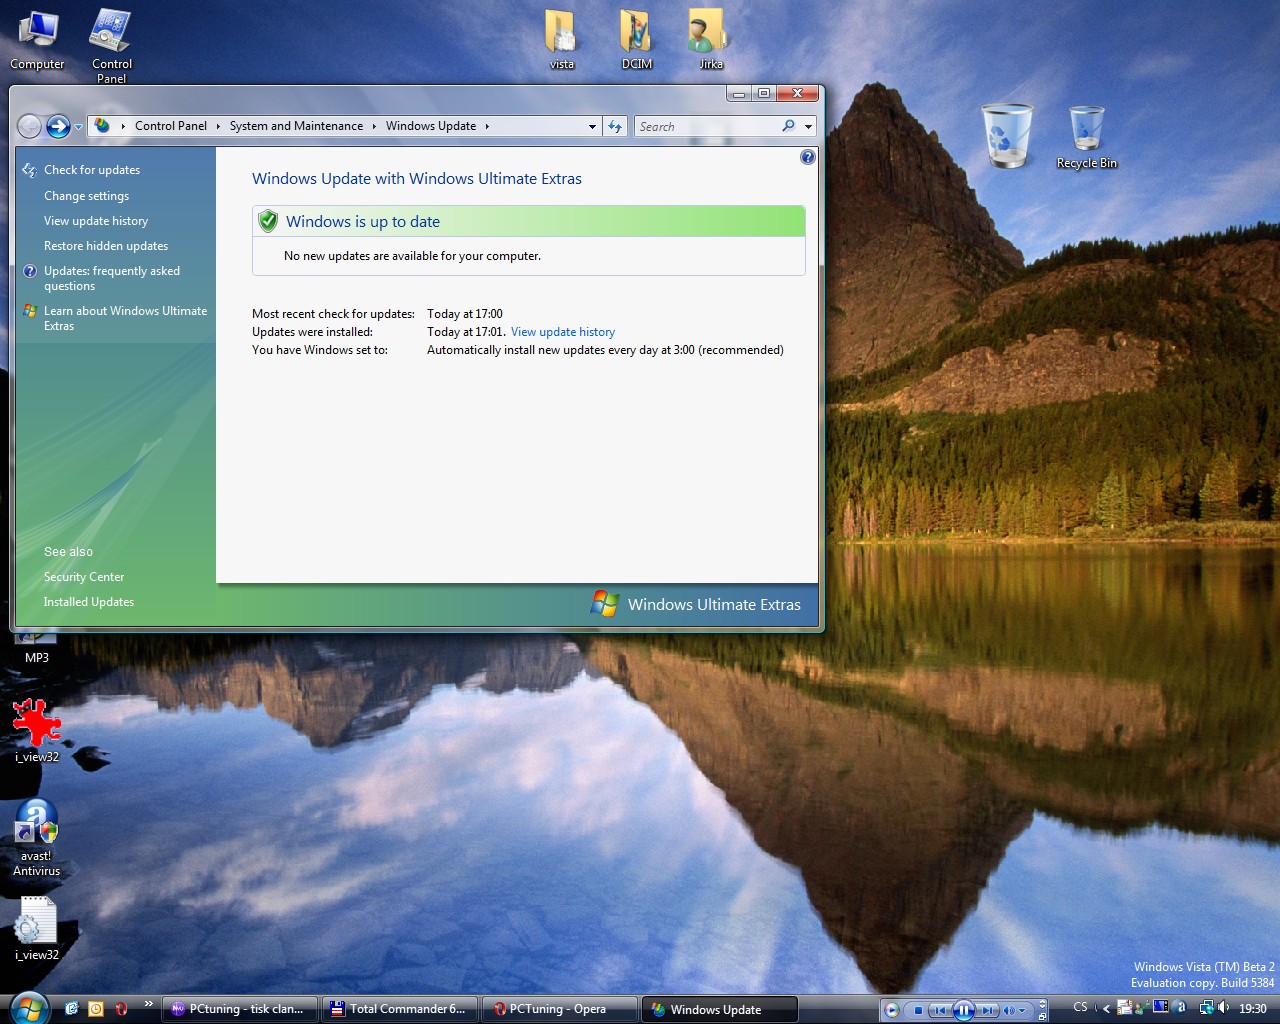The image size is (1280, 1024).
Task: Refresh the Windows Update address bar
Action: [615, 126]
